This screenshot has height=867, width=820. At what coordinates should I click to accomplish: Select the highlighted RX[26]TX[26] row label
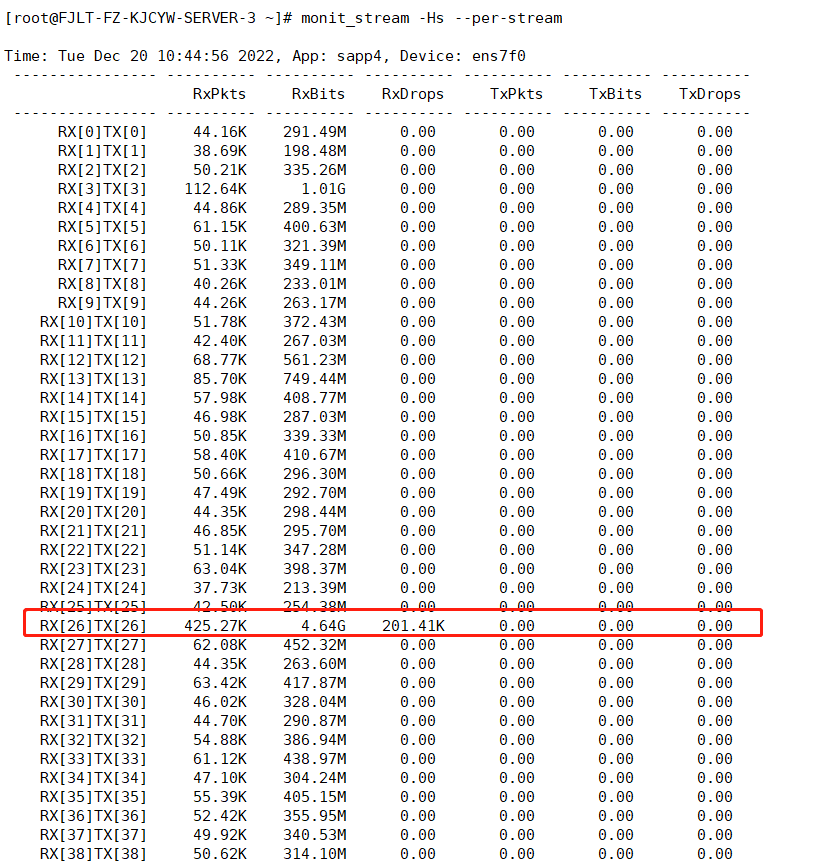(93, 626)
